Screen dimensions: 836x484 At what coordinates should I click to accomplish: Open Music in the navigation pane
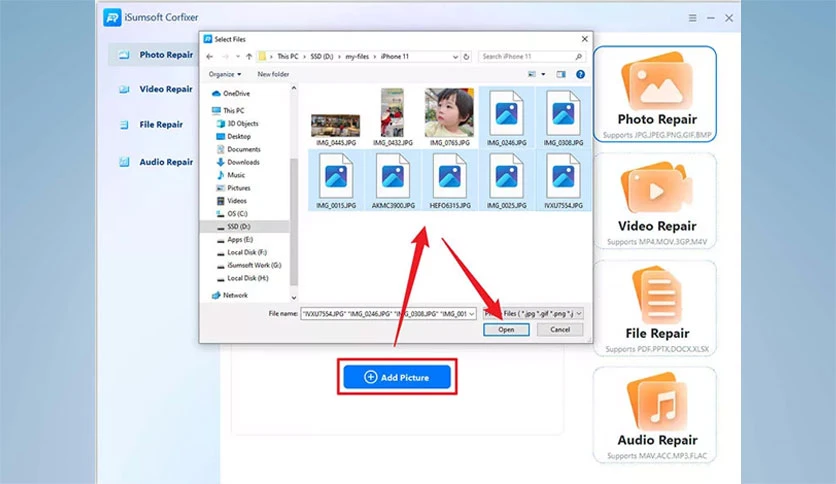tap(231, 175)
